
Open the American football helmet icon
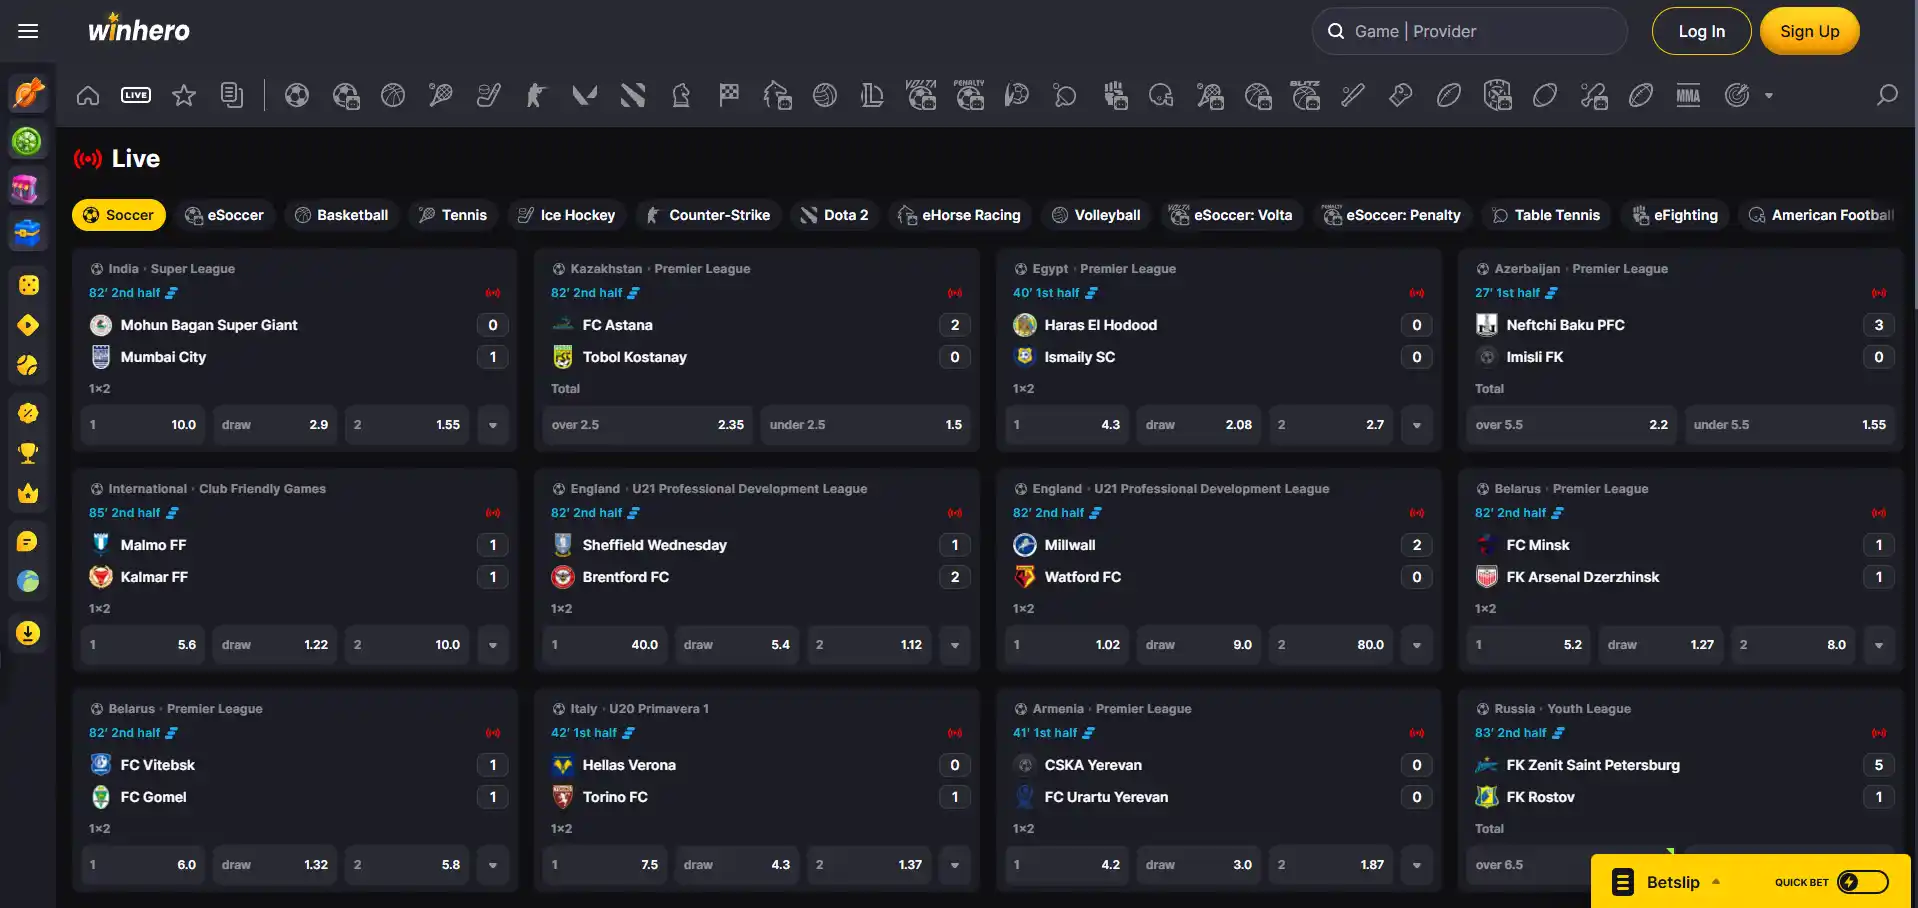tap(1161, 95)
